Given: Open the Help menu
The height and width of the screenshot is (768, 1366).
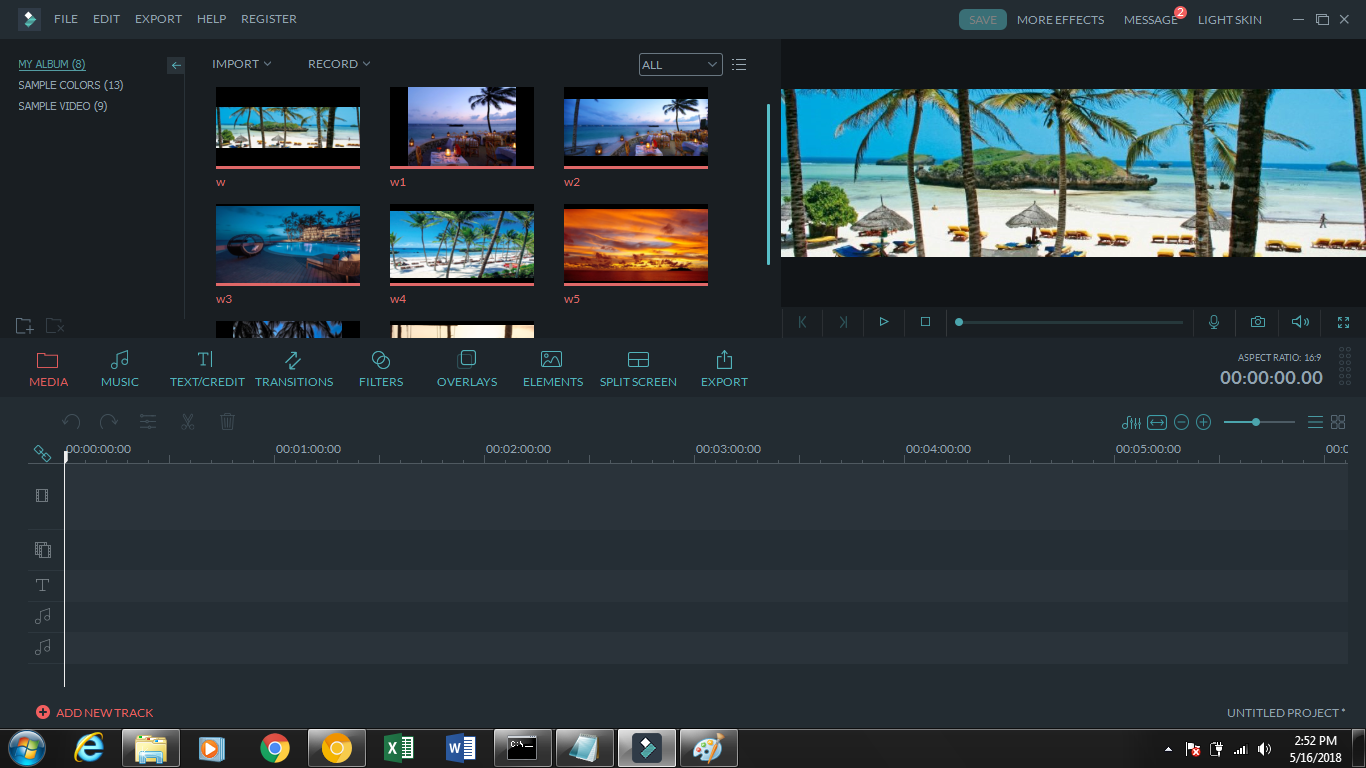Looking at the screenshot, I should tap(211, 19).
